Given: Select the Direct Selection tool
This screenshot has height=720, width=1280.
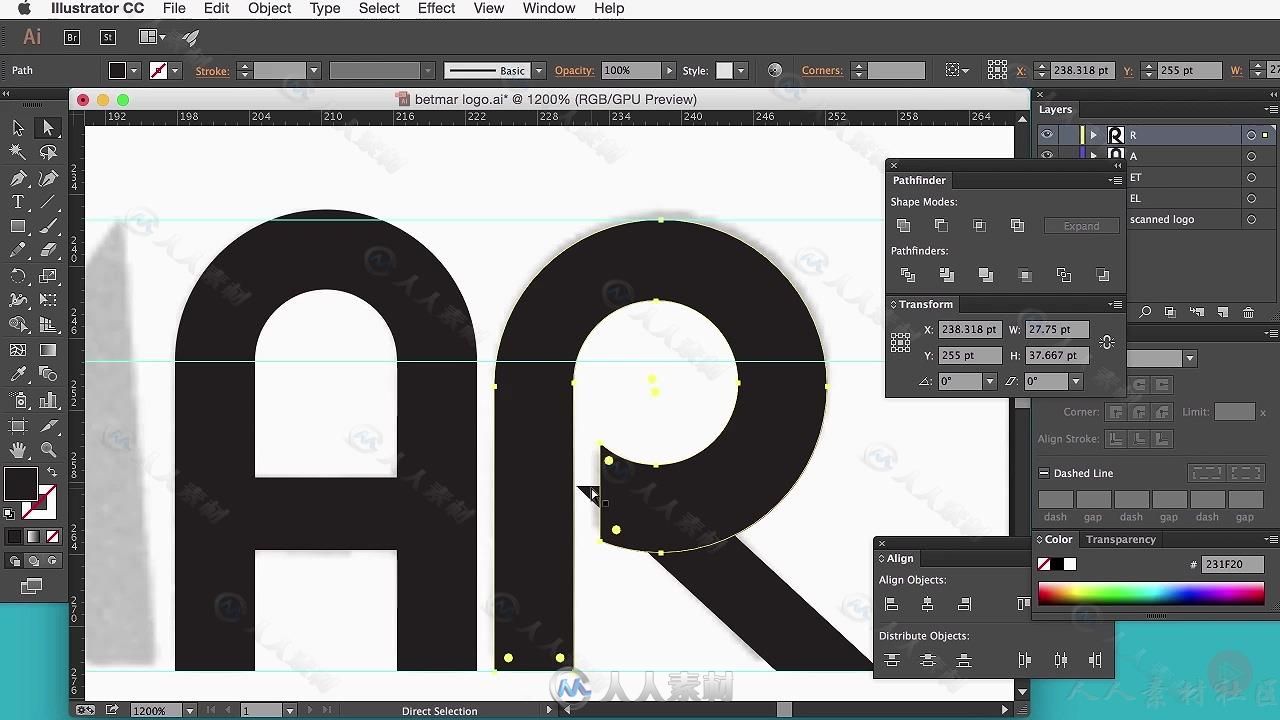Looking at the screenshot, I should pyautogui.click(x=48, y=128).
